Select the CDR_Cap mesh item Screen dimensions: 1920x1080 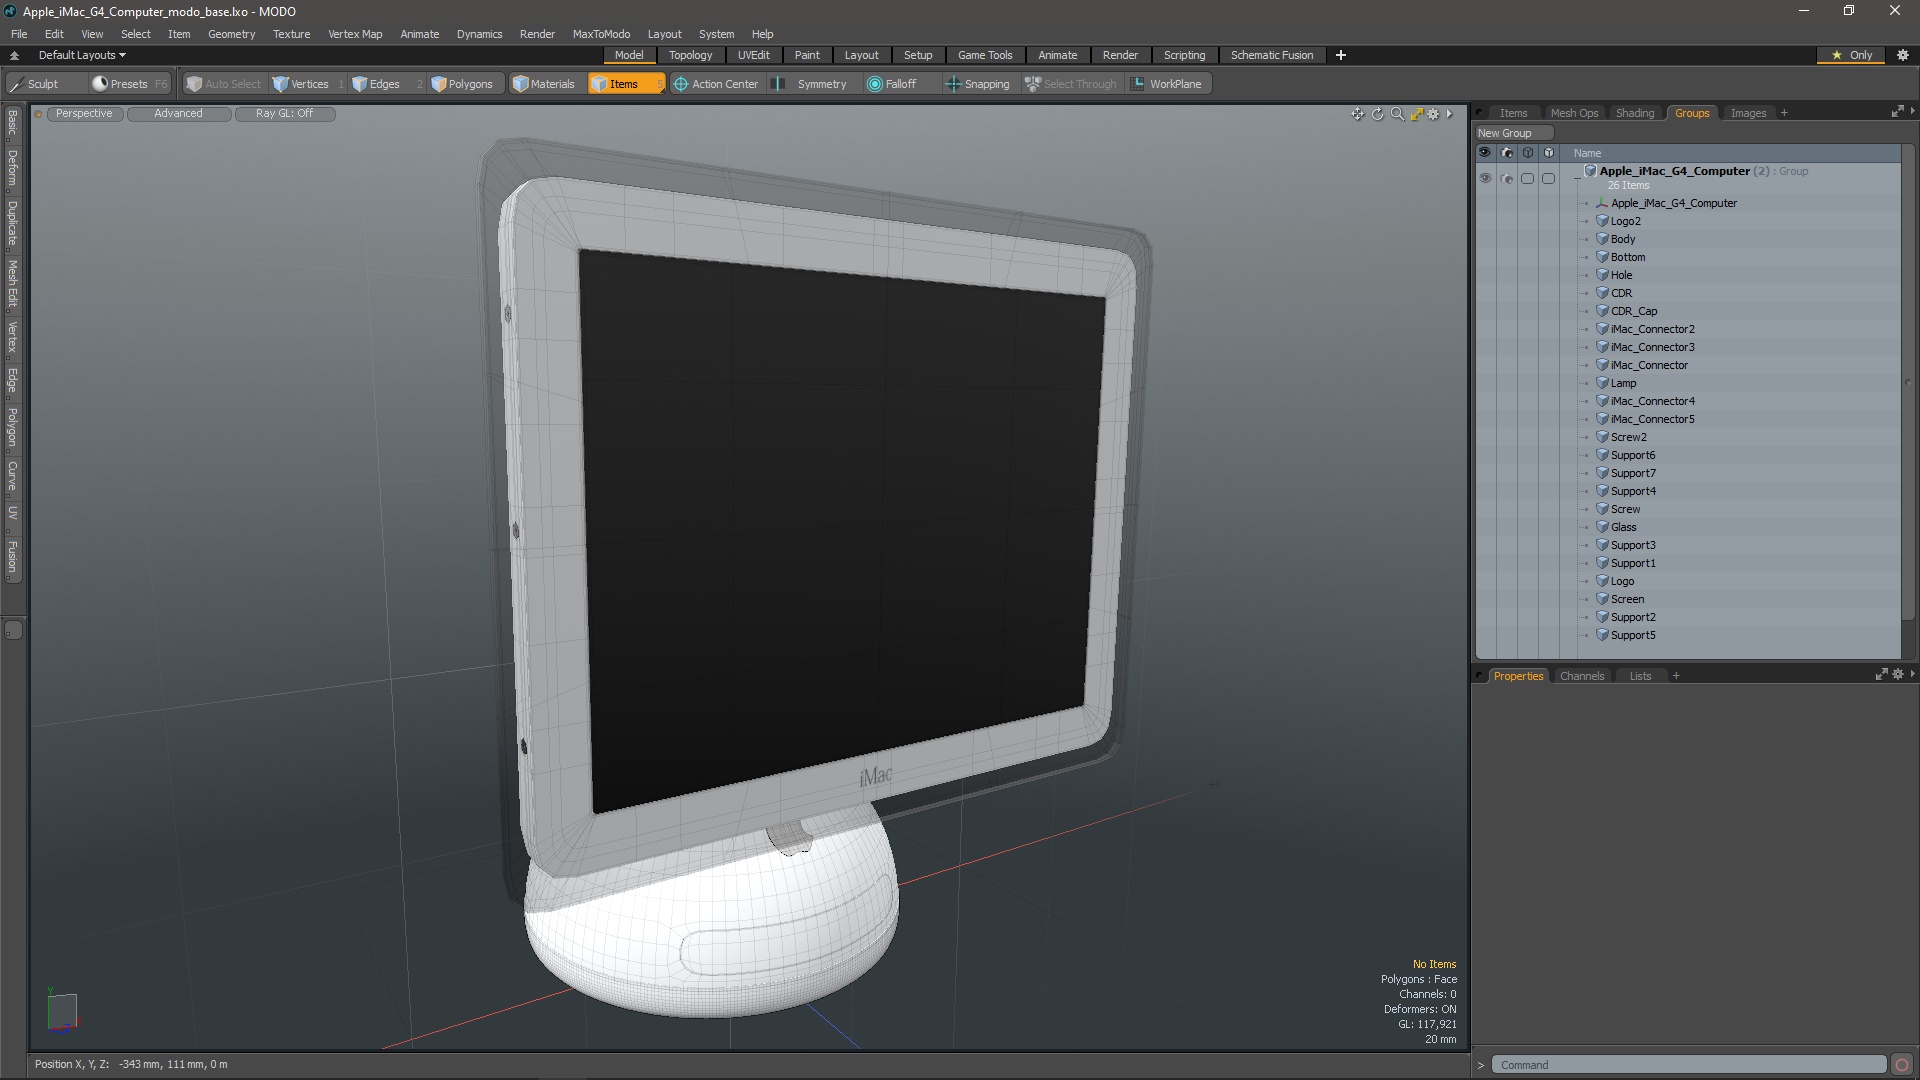[x=1634, y=311]
